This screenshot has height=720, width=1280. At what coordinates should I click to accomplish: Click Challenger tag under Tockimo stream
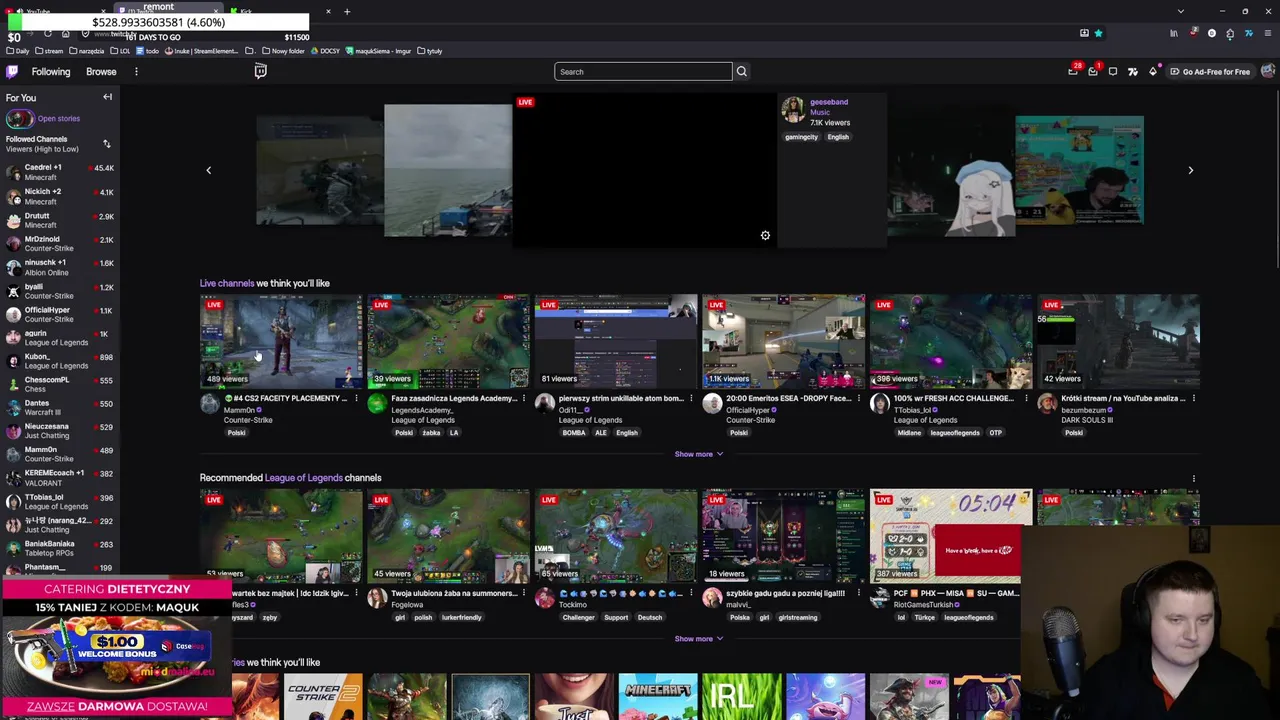(578, 618)
